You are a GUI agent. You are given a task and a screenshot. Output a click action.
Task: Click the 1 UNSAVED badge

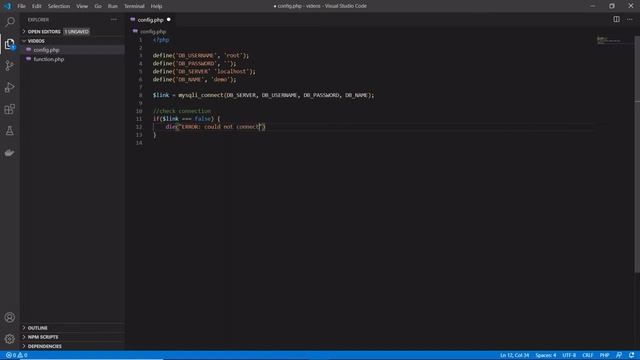click(77, 31)
